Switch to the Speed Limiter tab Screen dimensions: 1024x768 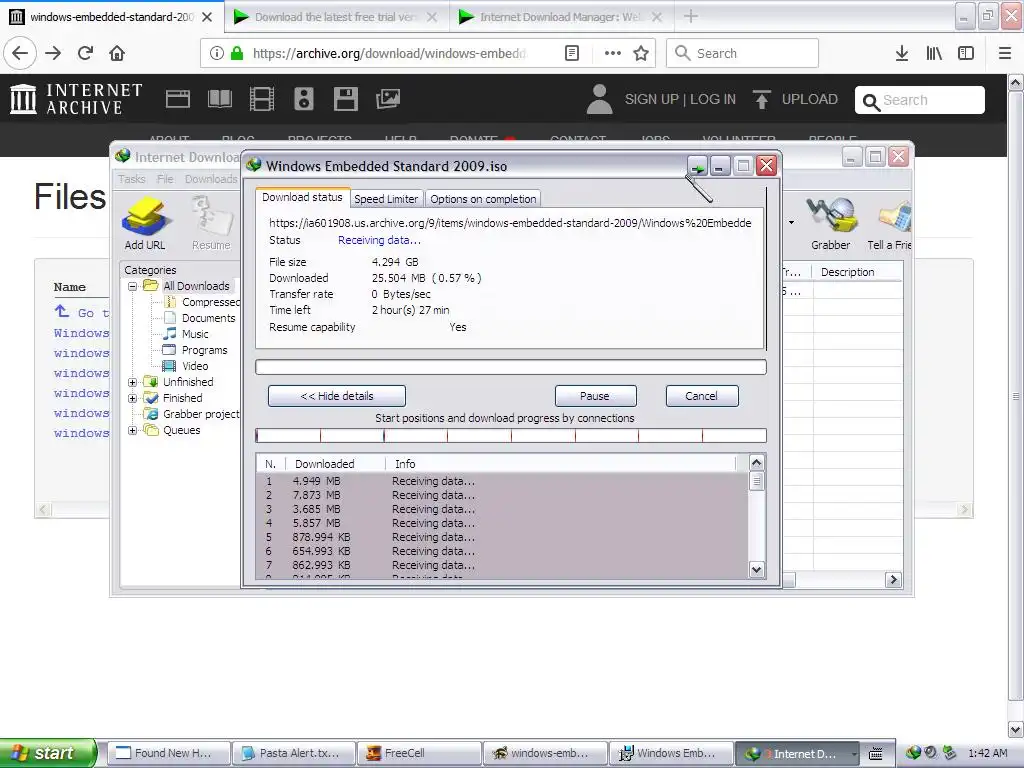pos(386,199)
